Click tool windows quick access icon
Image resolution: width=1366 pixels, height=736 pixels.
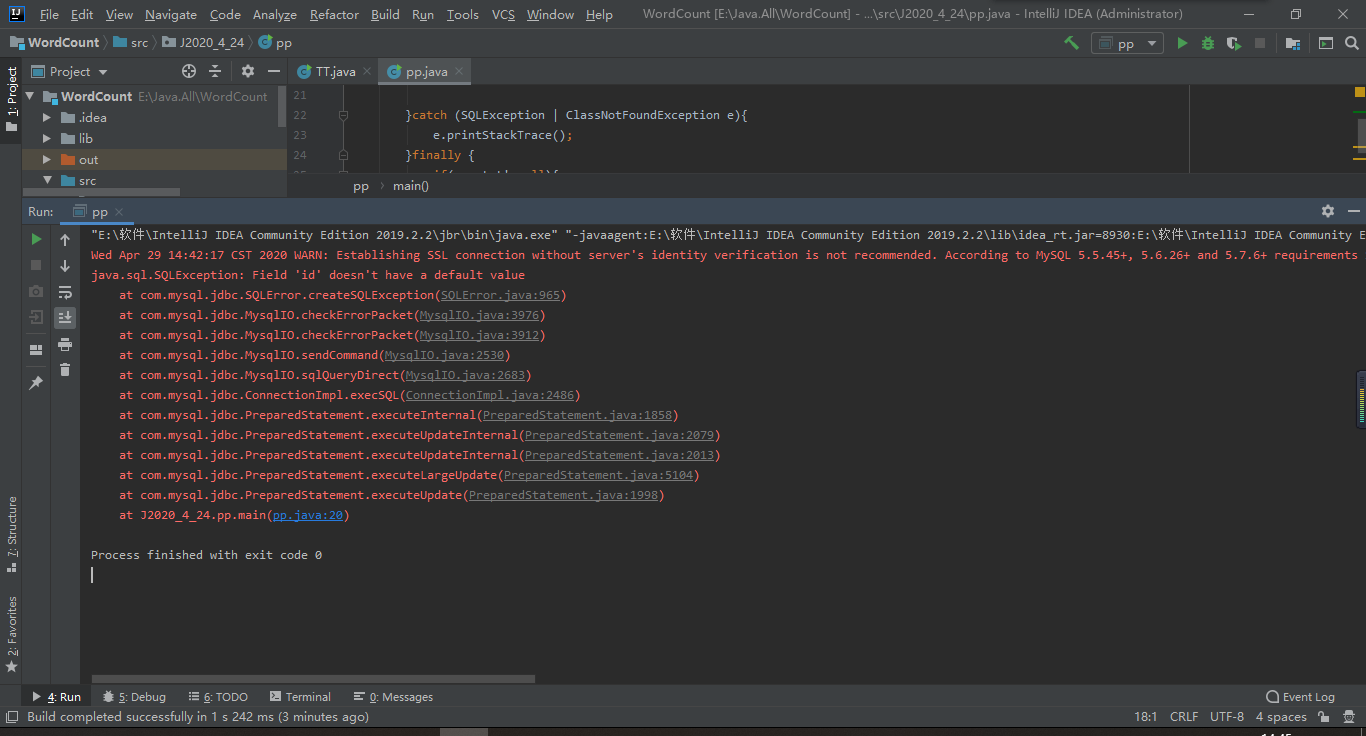11,716
